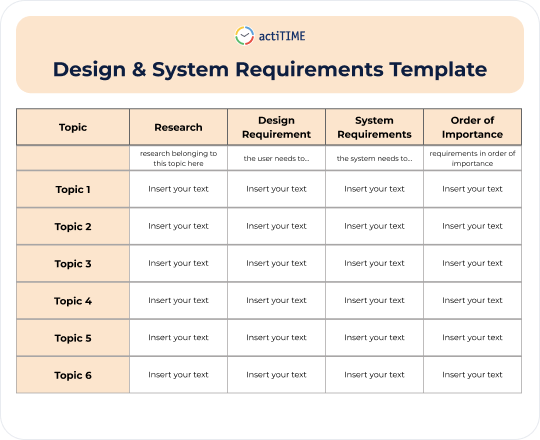Click Topic 4 System Requirements text cell
This screenshot has width=540, height=440.
[374, 301]
